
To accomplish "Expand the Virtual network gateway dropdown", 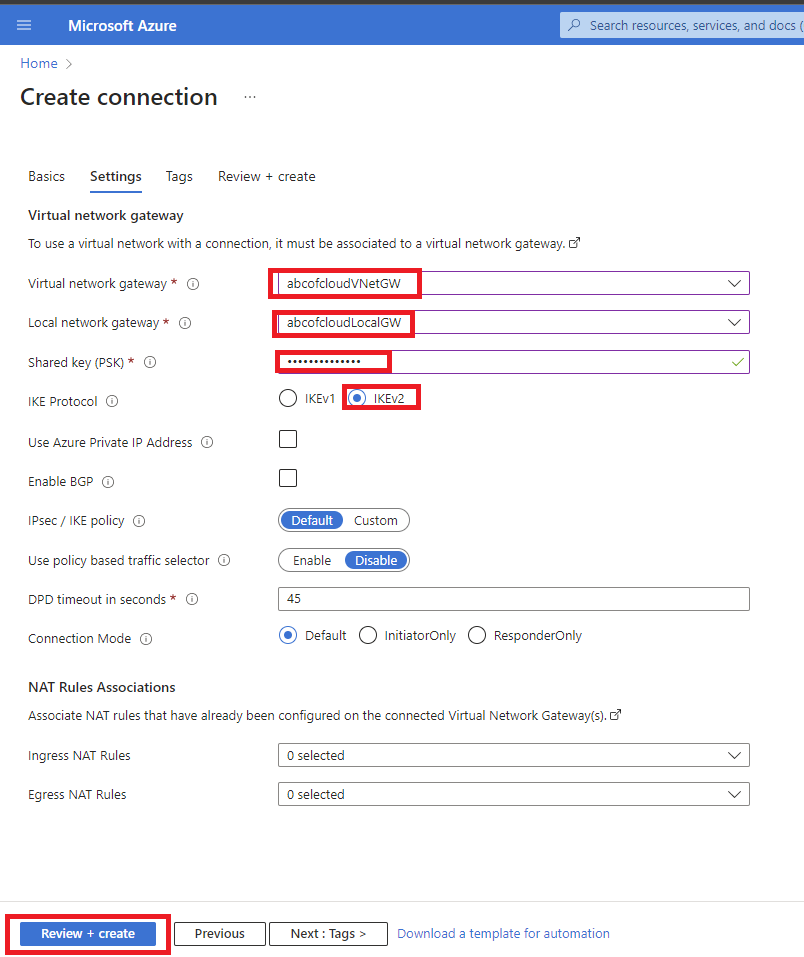I will coord(736,284).
